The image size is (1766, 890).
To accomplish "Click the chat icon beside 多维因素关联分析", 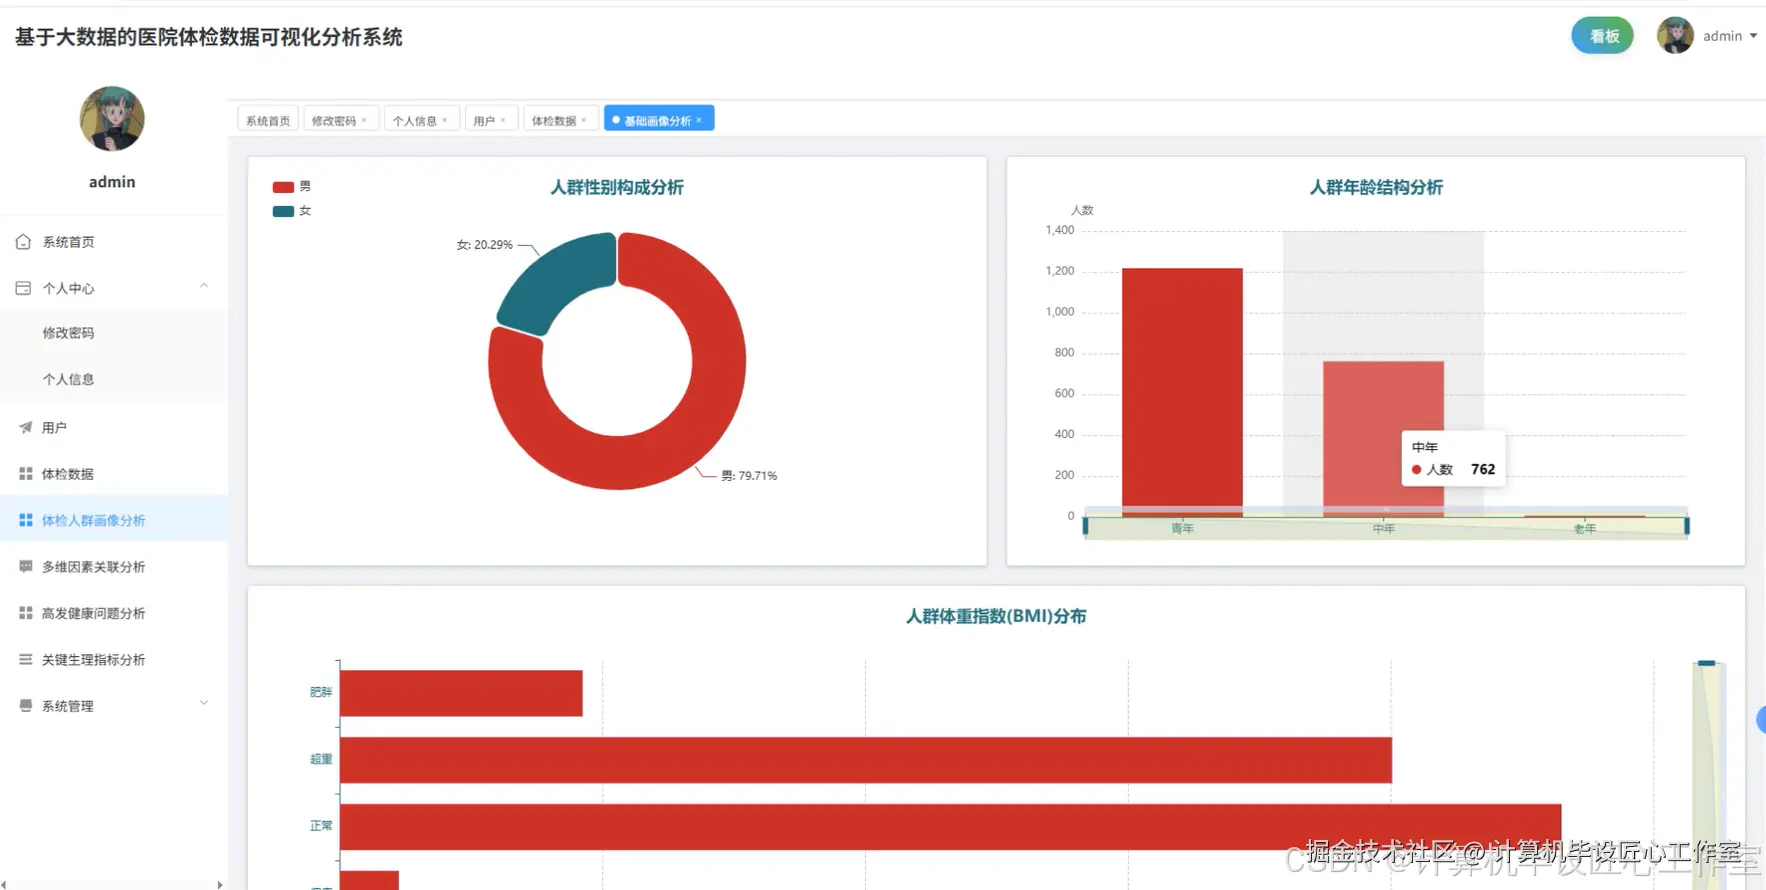I will (x=25, y=566).
